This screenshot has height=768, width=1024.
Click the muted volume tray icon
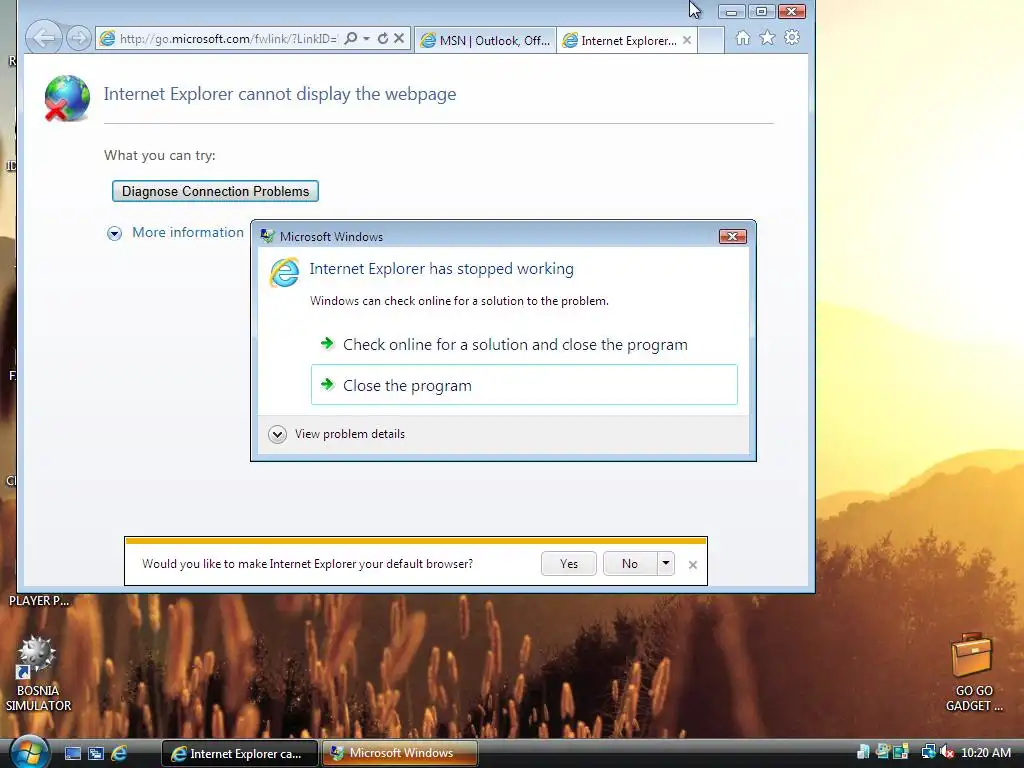(x=946, y=752)
